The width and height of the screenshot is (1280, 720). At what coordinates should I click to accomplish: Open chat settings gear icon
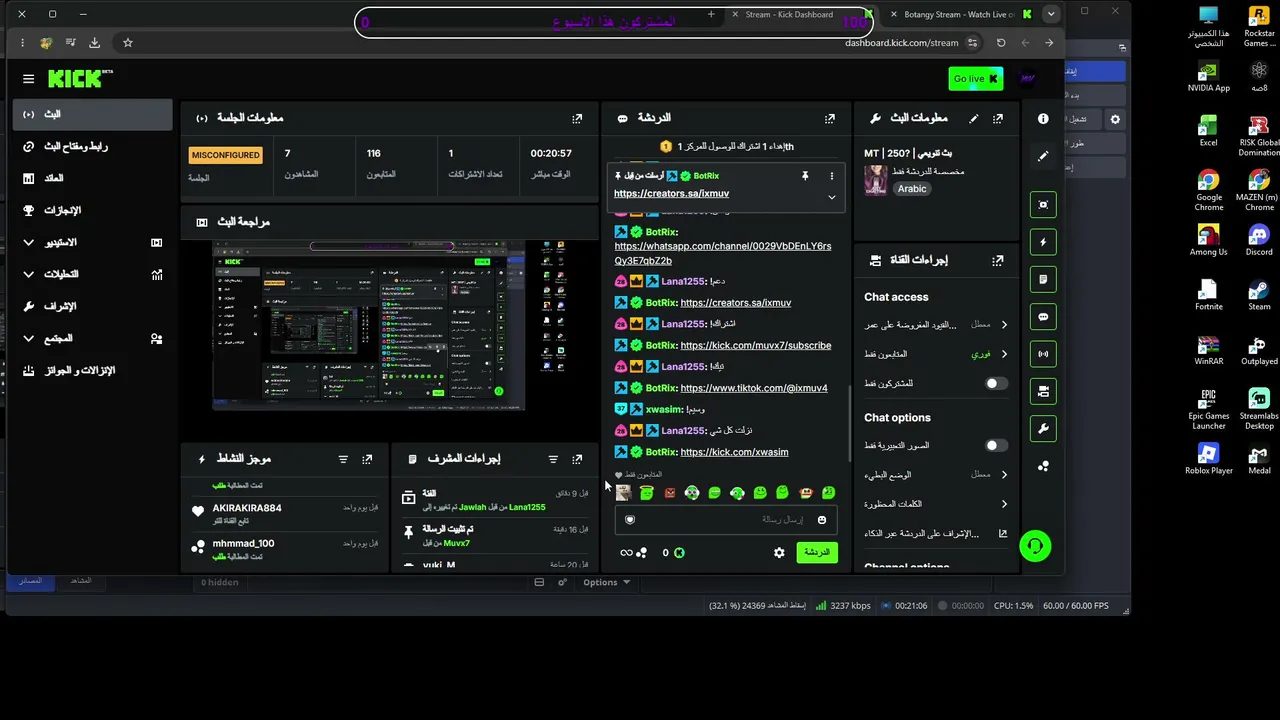(779, 552)
